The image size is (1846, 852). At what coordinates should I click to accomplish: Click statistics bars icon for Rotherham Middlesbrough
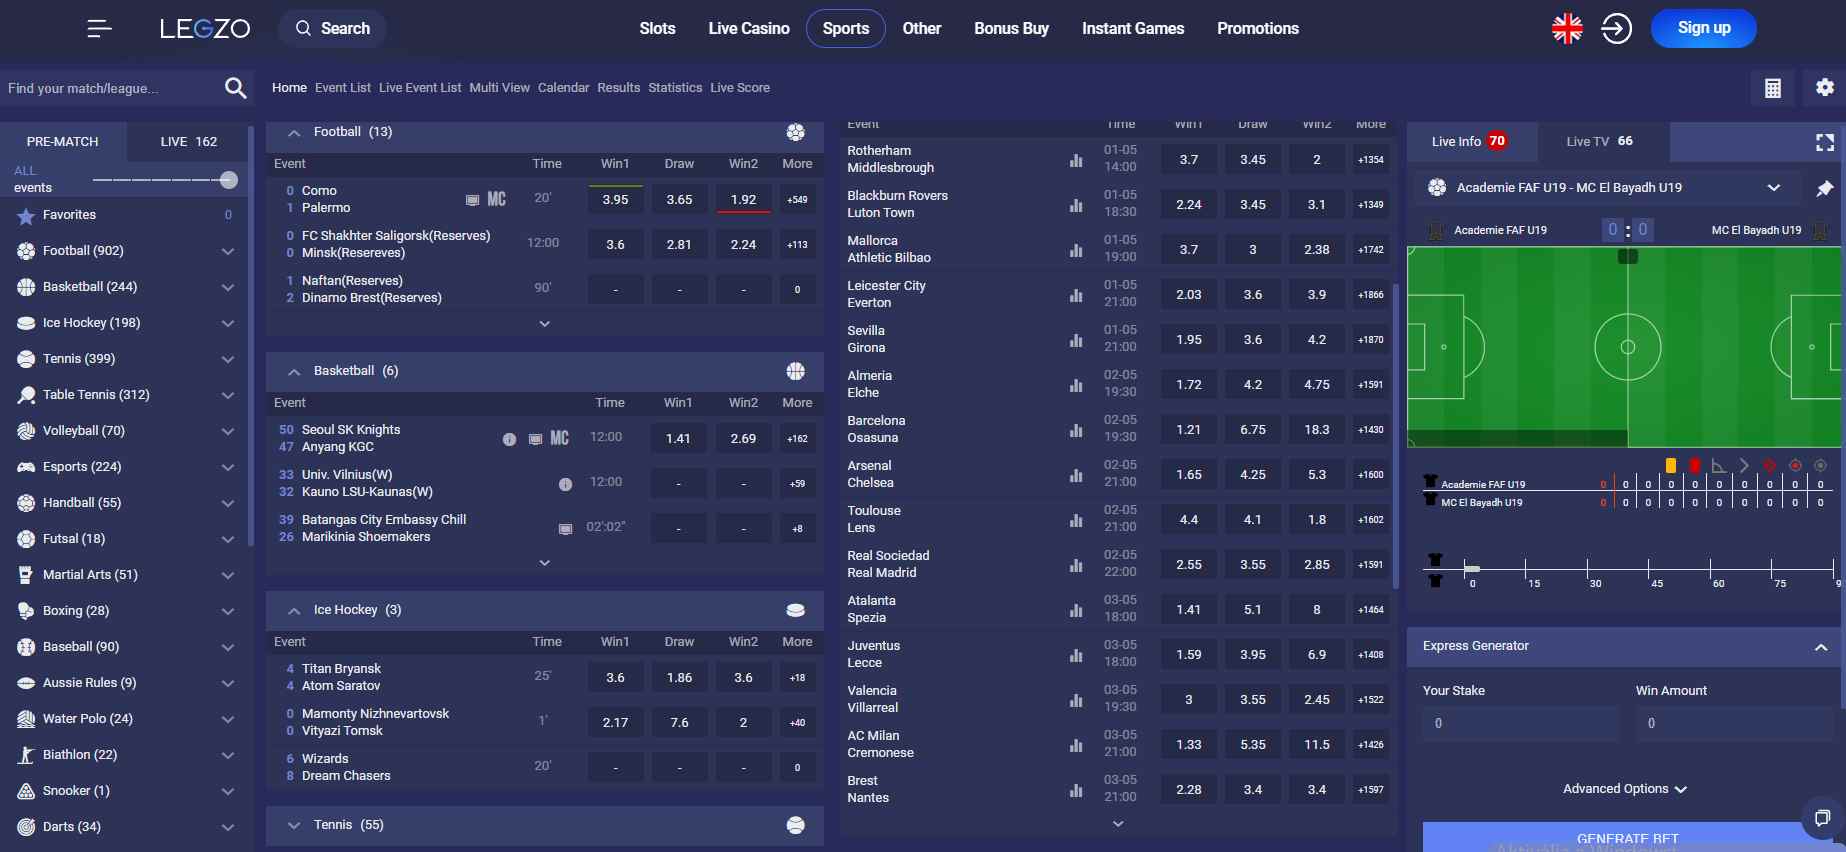1076,160
